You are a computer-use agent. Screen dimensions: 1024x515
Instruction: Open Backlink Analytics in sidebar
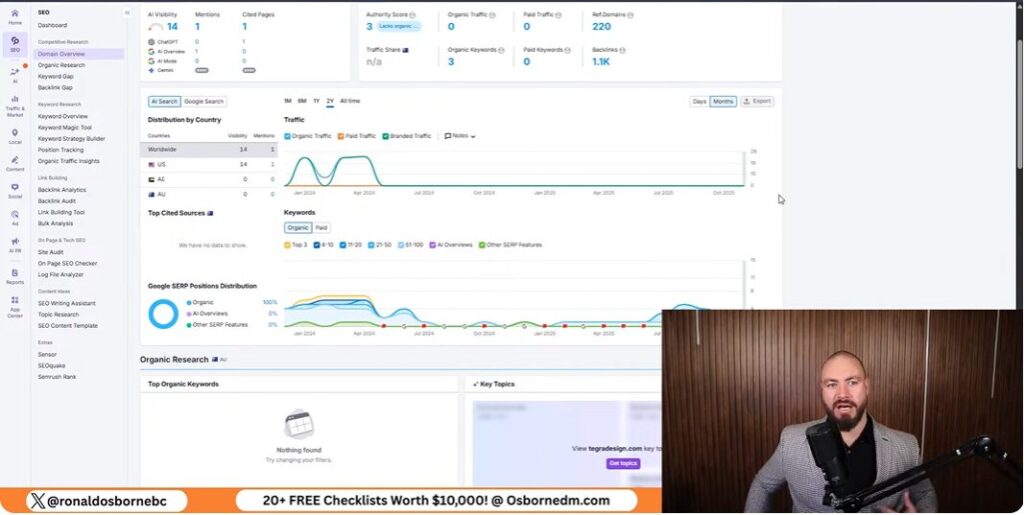(62, 190)
